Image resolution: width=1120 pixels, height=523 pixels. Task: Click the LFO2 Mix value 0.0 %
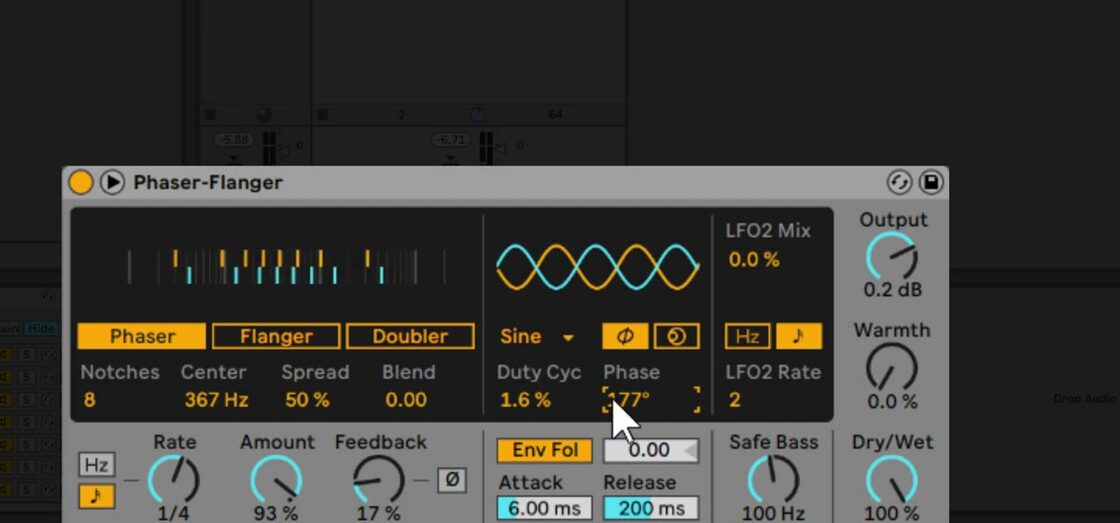click(754, 260)
